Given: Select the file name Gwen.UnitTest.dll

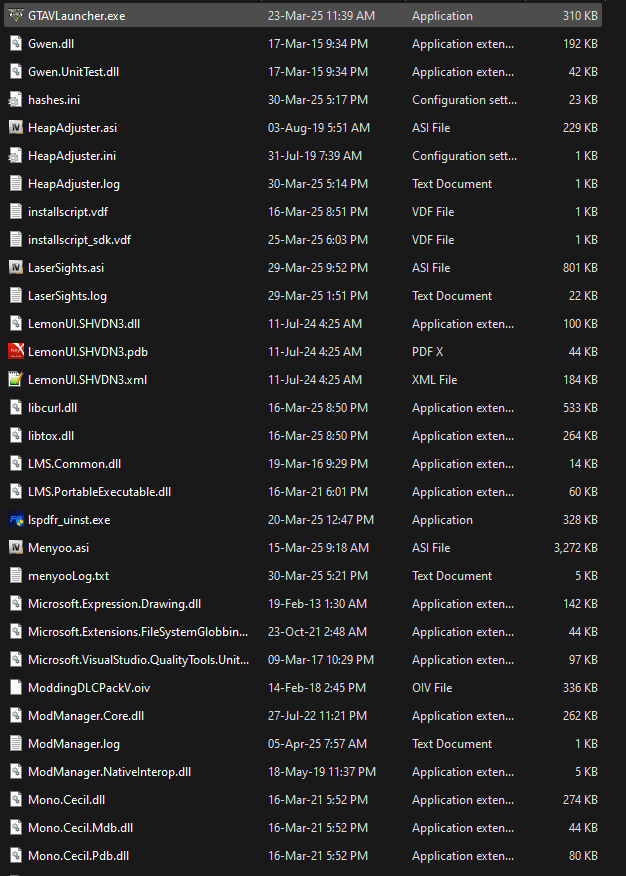Looking at the screenshot, I should pyautogui.click(x=73, y=72).
